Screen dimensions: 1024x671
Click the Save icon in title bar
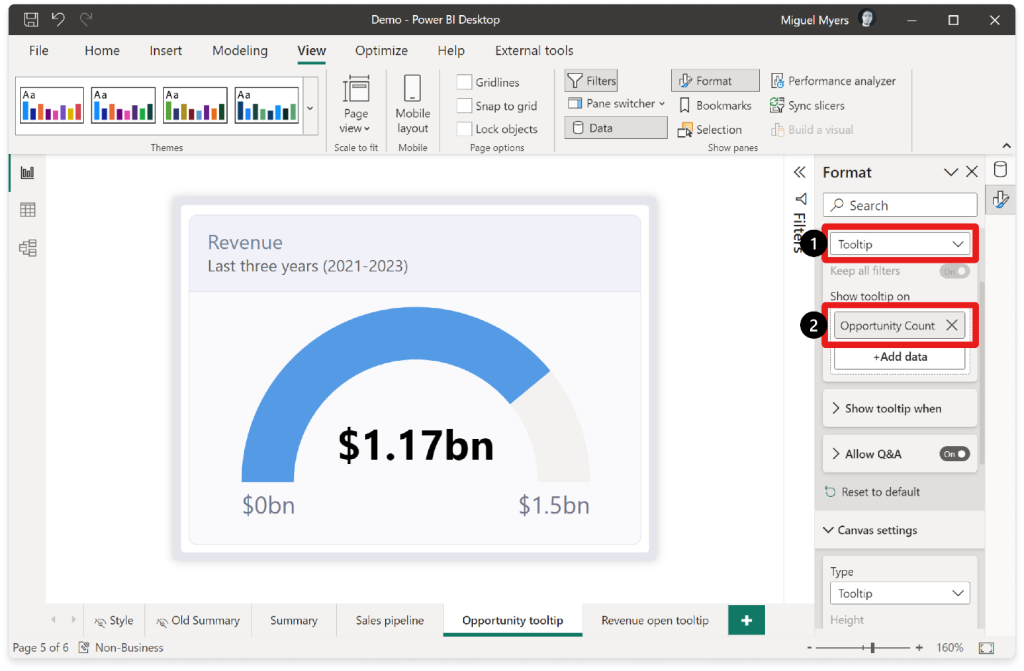point(31,20)
